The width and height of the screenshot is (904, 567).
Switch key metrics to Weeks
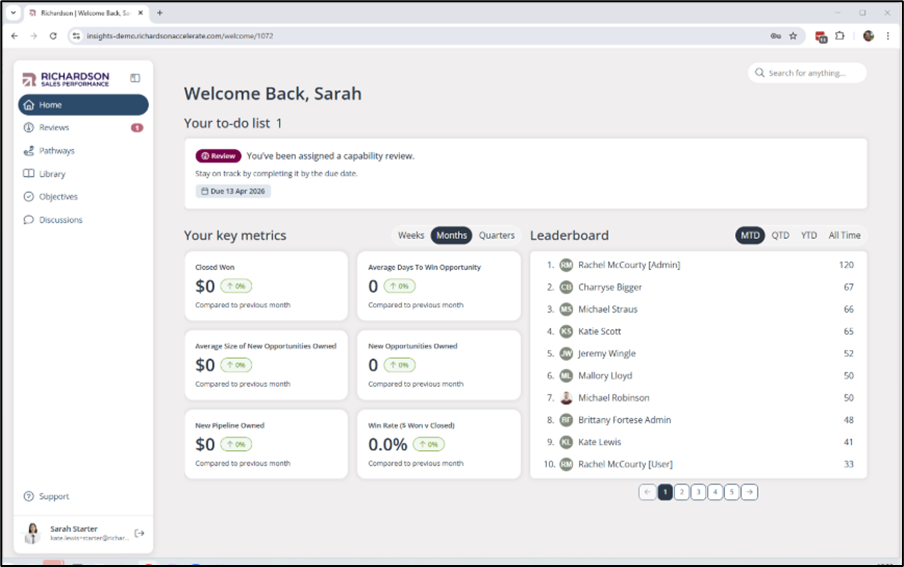(410, 235)
